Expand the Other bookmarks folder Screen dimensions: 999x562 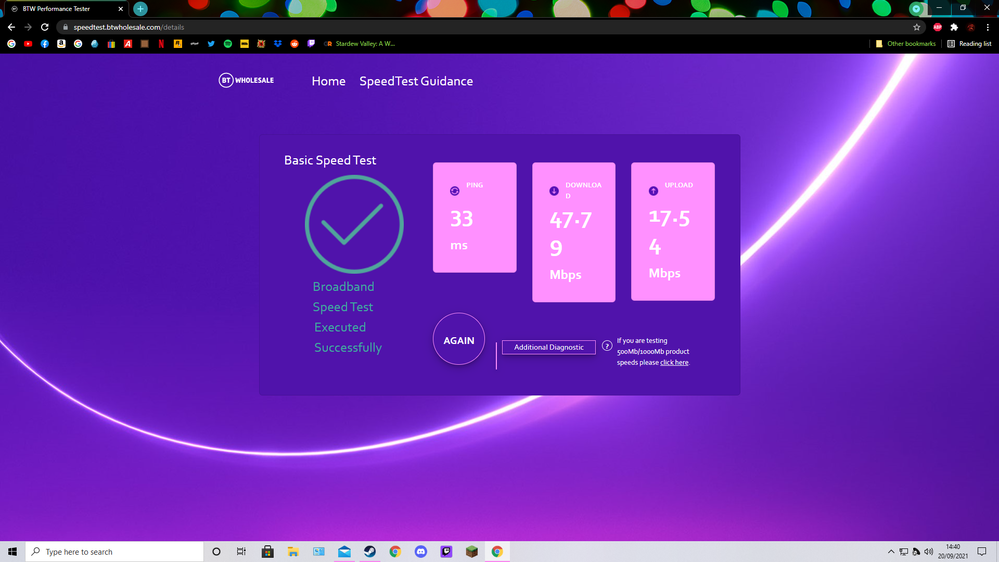(908, 44)
